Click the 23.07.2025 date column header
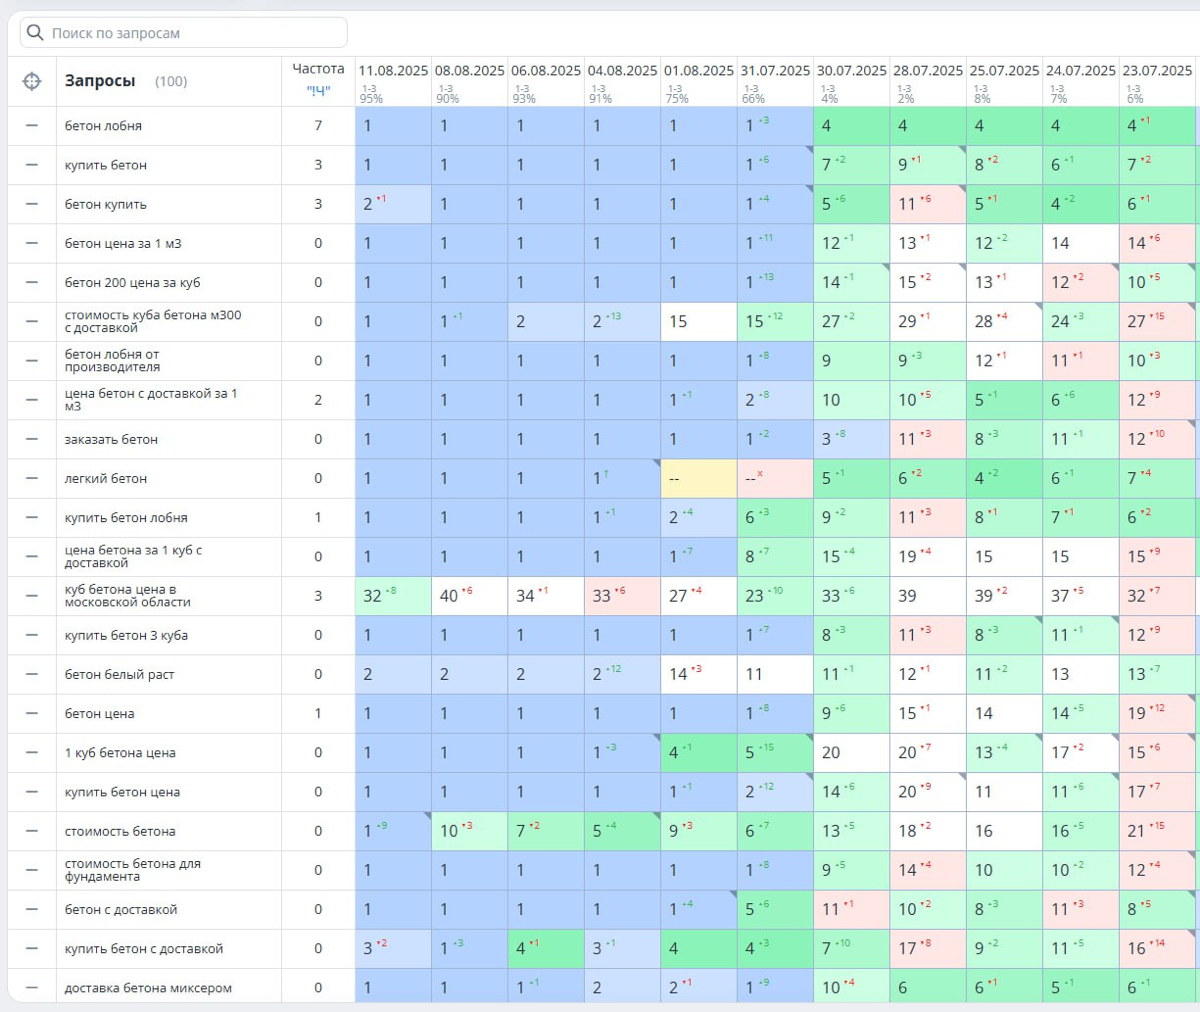This screenshot has height=1012, width=1200. click(1157, 71)
